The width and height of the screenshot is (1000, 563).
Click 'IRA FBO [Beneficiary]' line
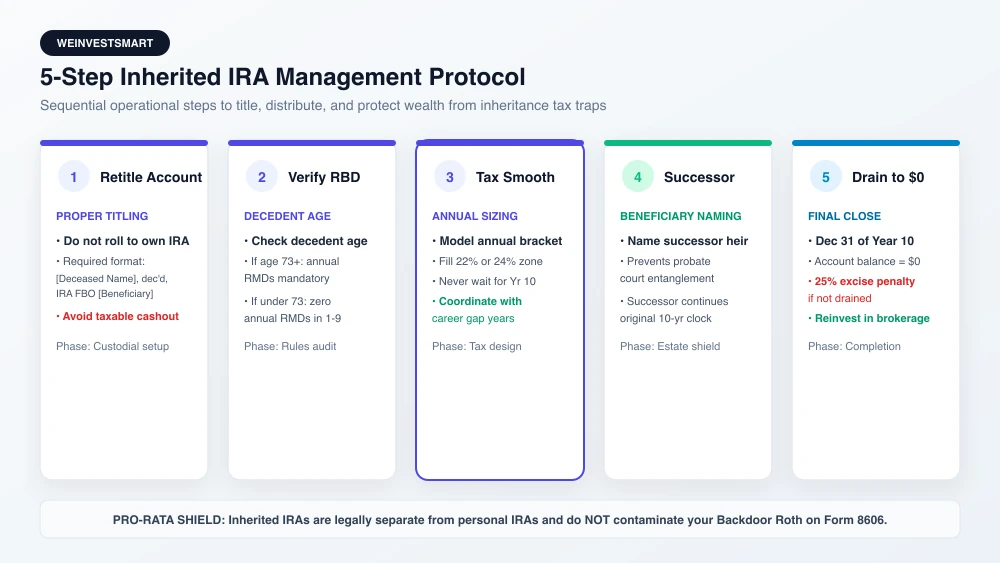coord(105,294)
